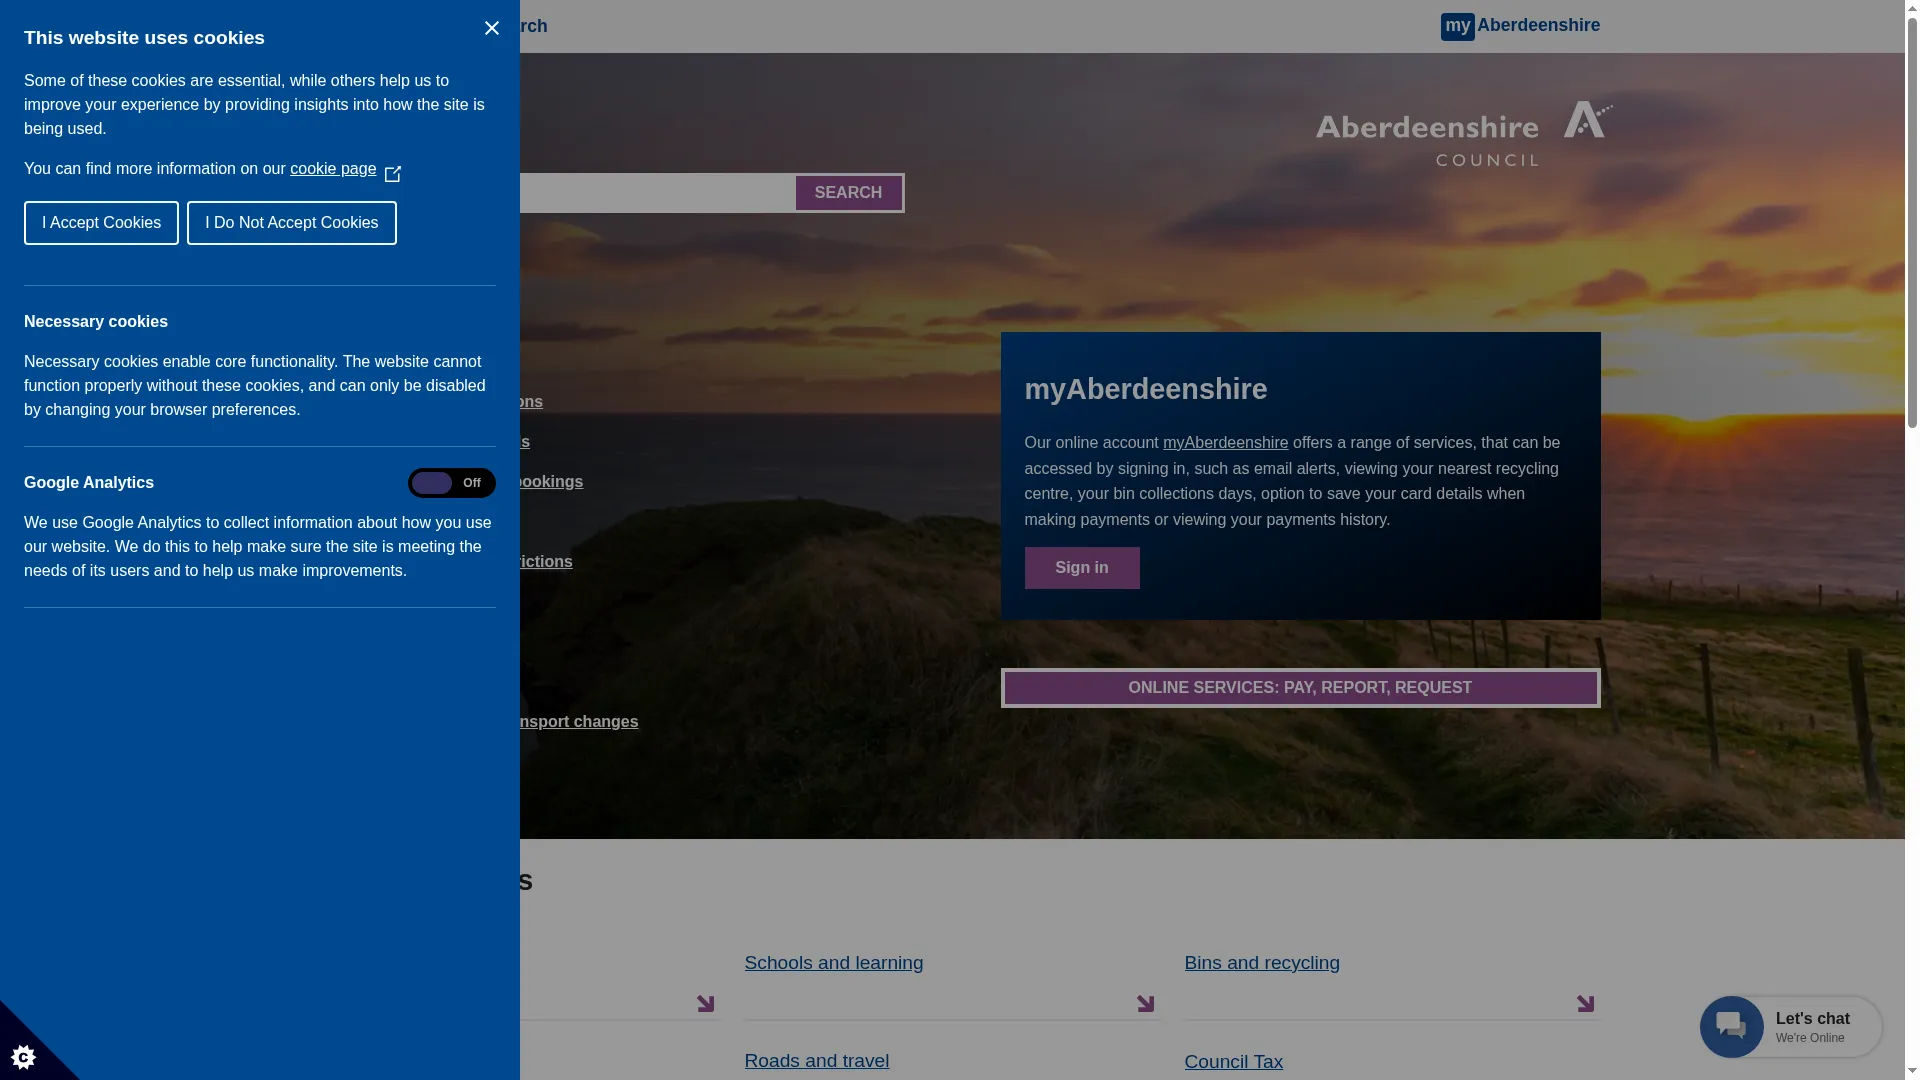Viewport: 1920px width, 1080px height.
Task: Click the 'Necessary cookies' heading text
Action: pos(96,322)
